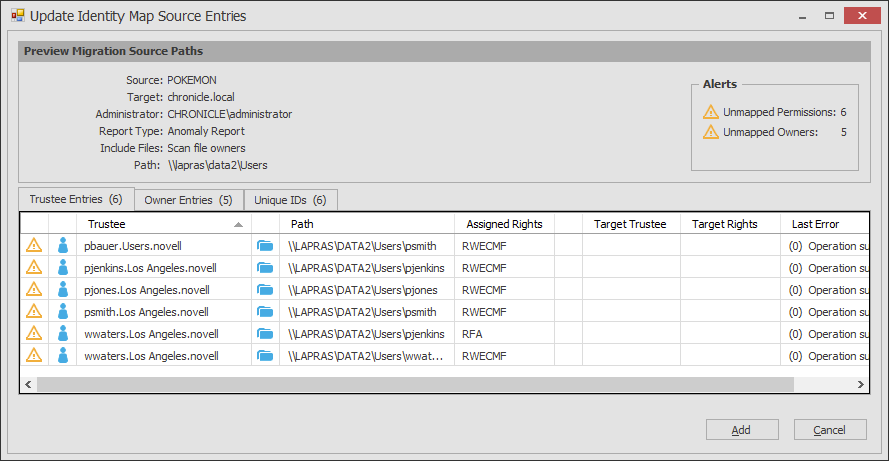Click warning icon next to Unmapped Permissions

pyautogui.click(x=710, y=112)
